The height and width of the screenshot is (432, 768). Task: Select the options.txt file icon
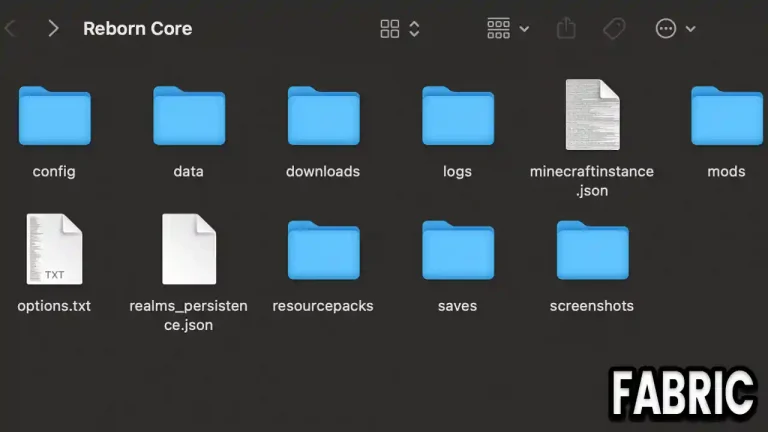pyautogui.click(x=54, y=249)
